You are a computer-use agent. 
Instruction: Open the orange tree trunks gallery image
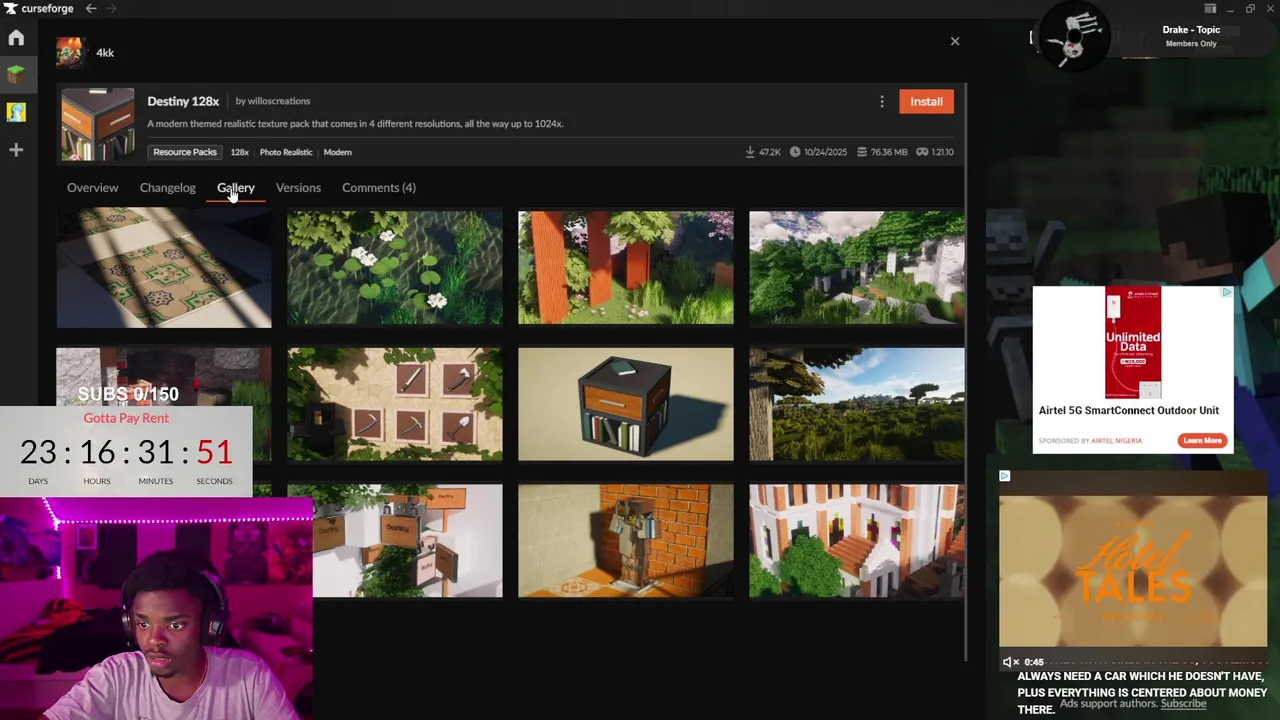point(626,268)
